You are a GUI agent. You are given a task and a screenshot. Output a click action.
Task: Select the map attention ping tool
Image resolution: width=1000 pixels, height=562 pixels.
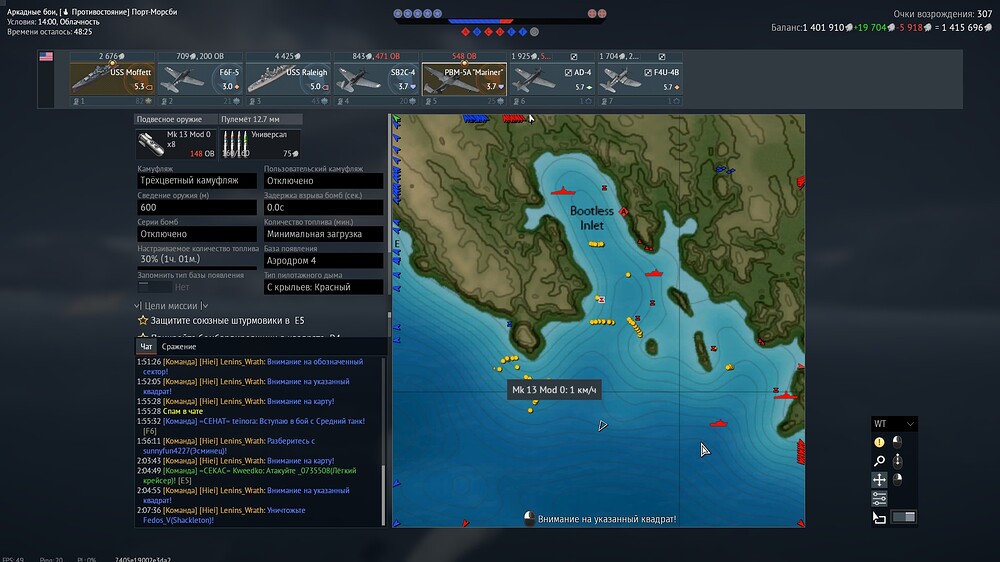tap(879, 442)
